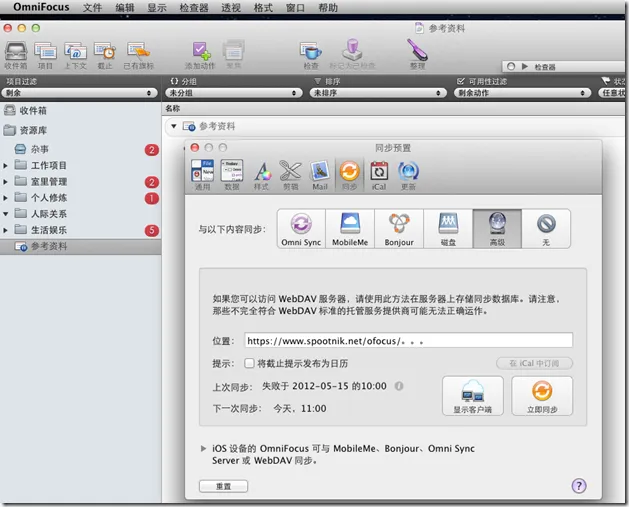Open the 检查器 Inspectors menu
629x507 pixels.
(x=194, y=8)
